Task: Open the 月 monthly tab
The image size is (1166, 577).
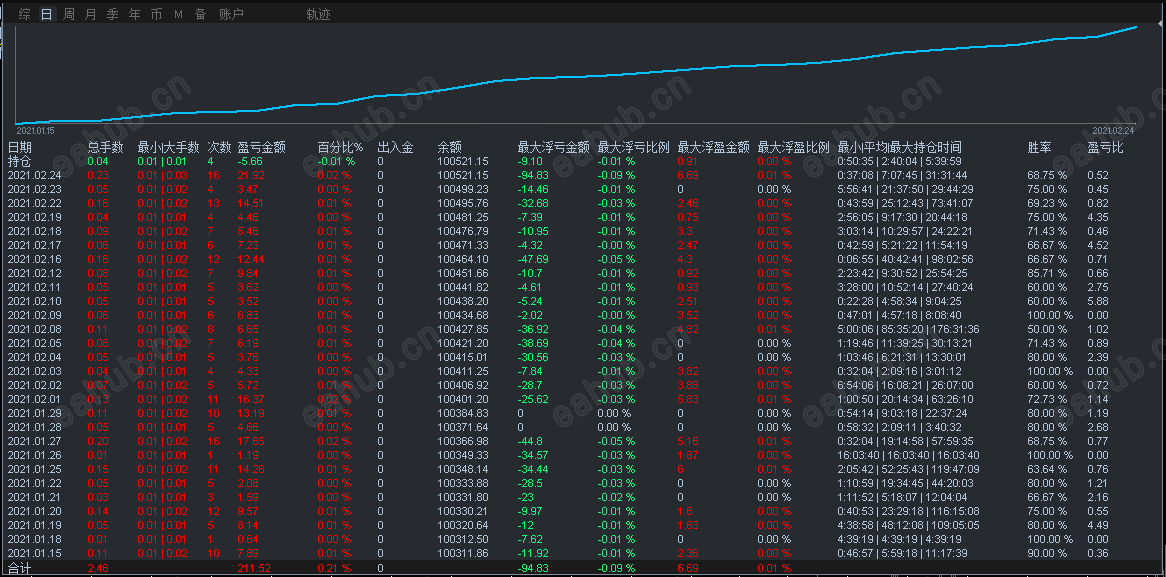Action: coord(91,14)
